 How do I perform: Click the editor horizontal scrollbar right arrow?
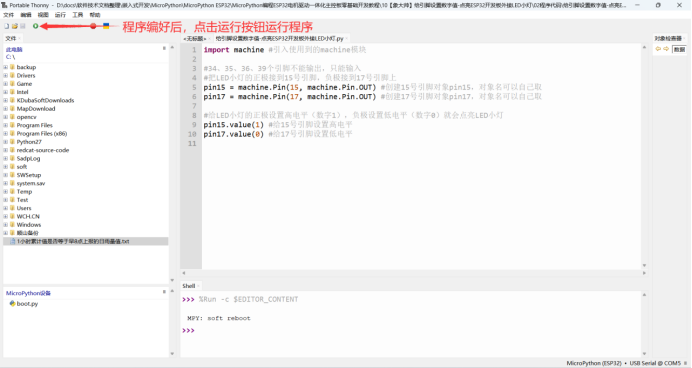(x=644, y=273)
